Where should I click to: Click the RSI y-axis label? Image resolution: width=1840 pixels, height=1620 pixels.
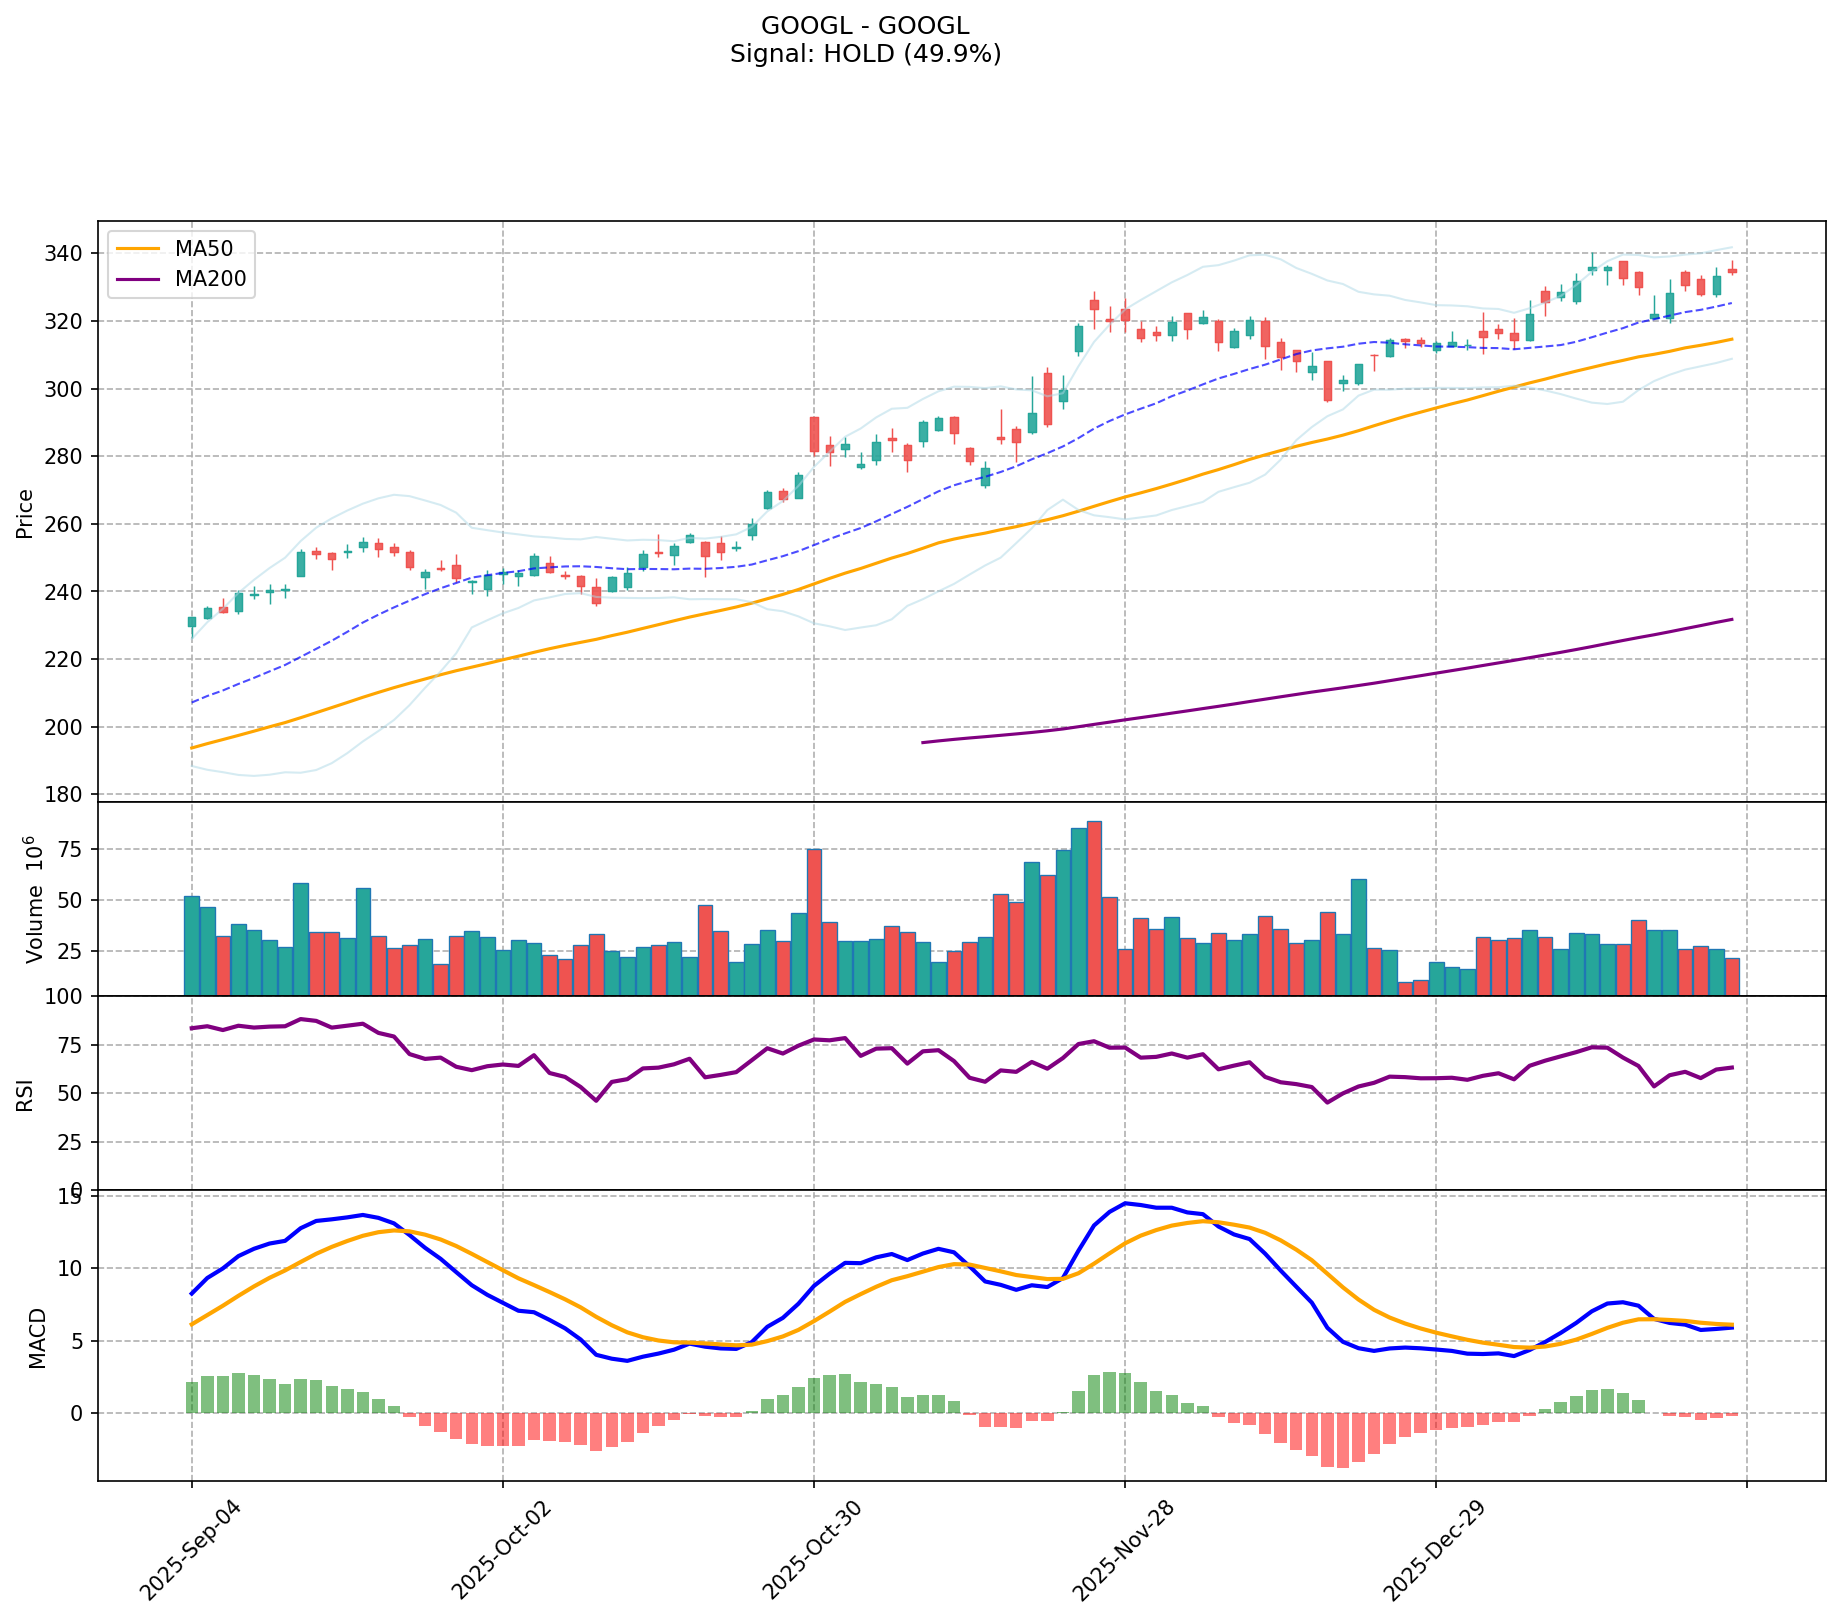pyautogui.click(x=25, y=1094)
